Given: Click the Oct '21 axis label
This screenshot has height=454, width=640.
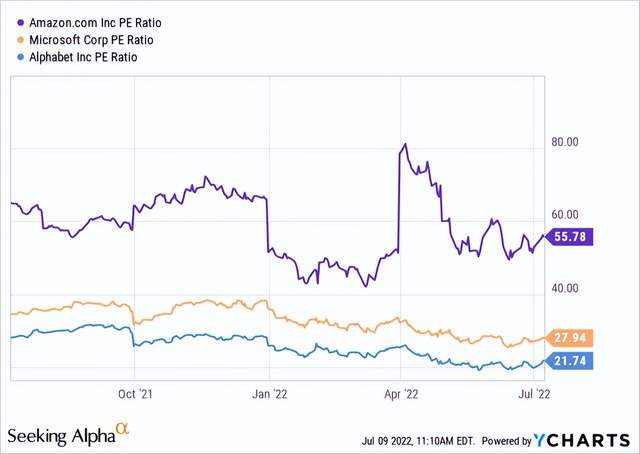Looking at the screenshot, I should click(x=135, y=394).
